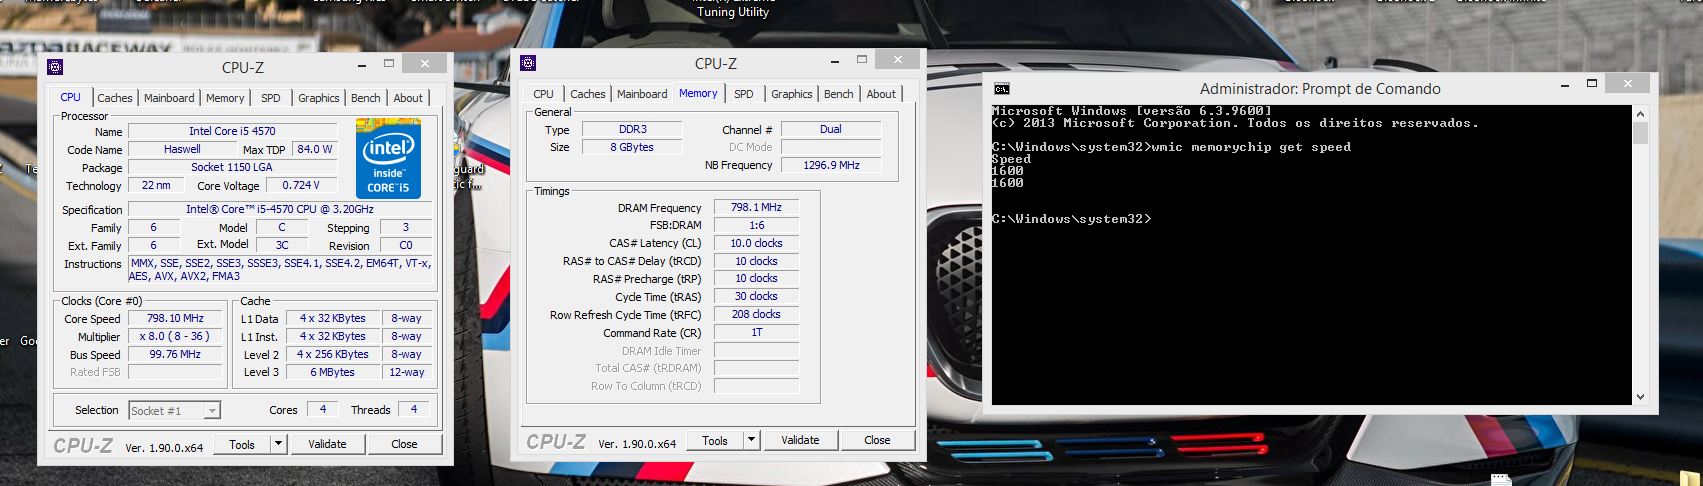Select CPU tab in the Memory CPU-Z window
This screenshot has width=1703, height=486.
543,94
